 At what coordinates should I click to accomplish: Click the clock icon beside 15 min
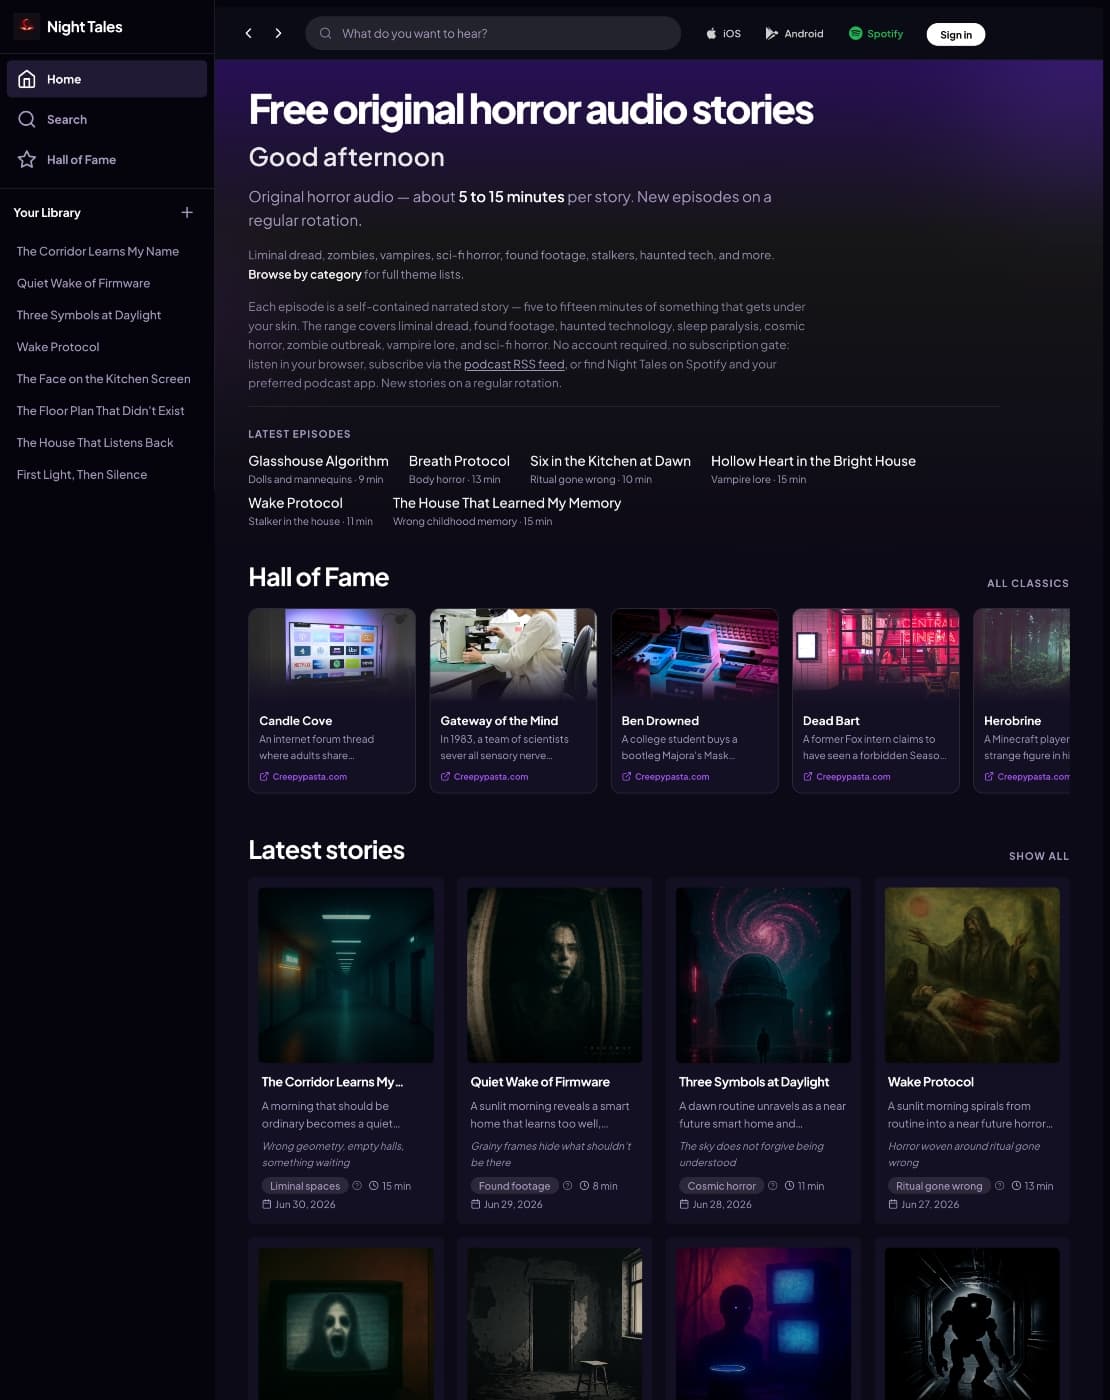click(x=373, y=1186)
